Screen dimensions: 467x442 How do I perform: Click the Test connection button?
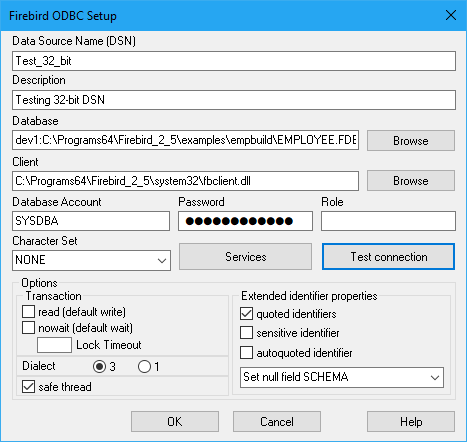coord(388,257)
